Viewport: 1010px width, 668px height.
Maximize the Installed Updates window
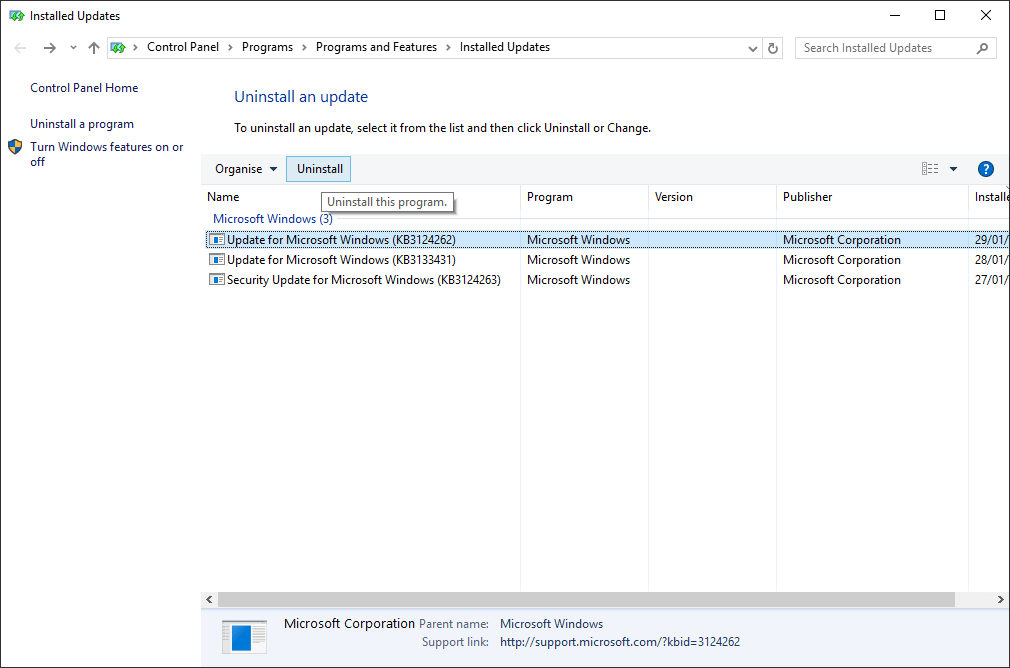point(940,15)
